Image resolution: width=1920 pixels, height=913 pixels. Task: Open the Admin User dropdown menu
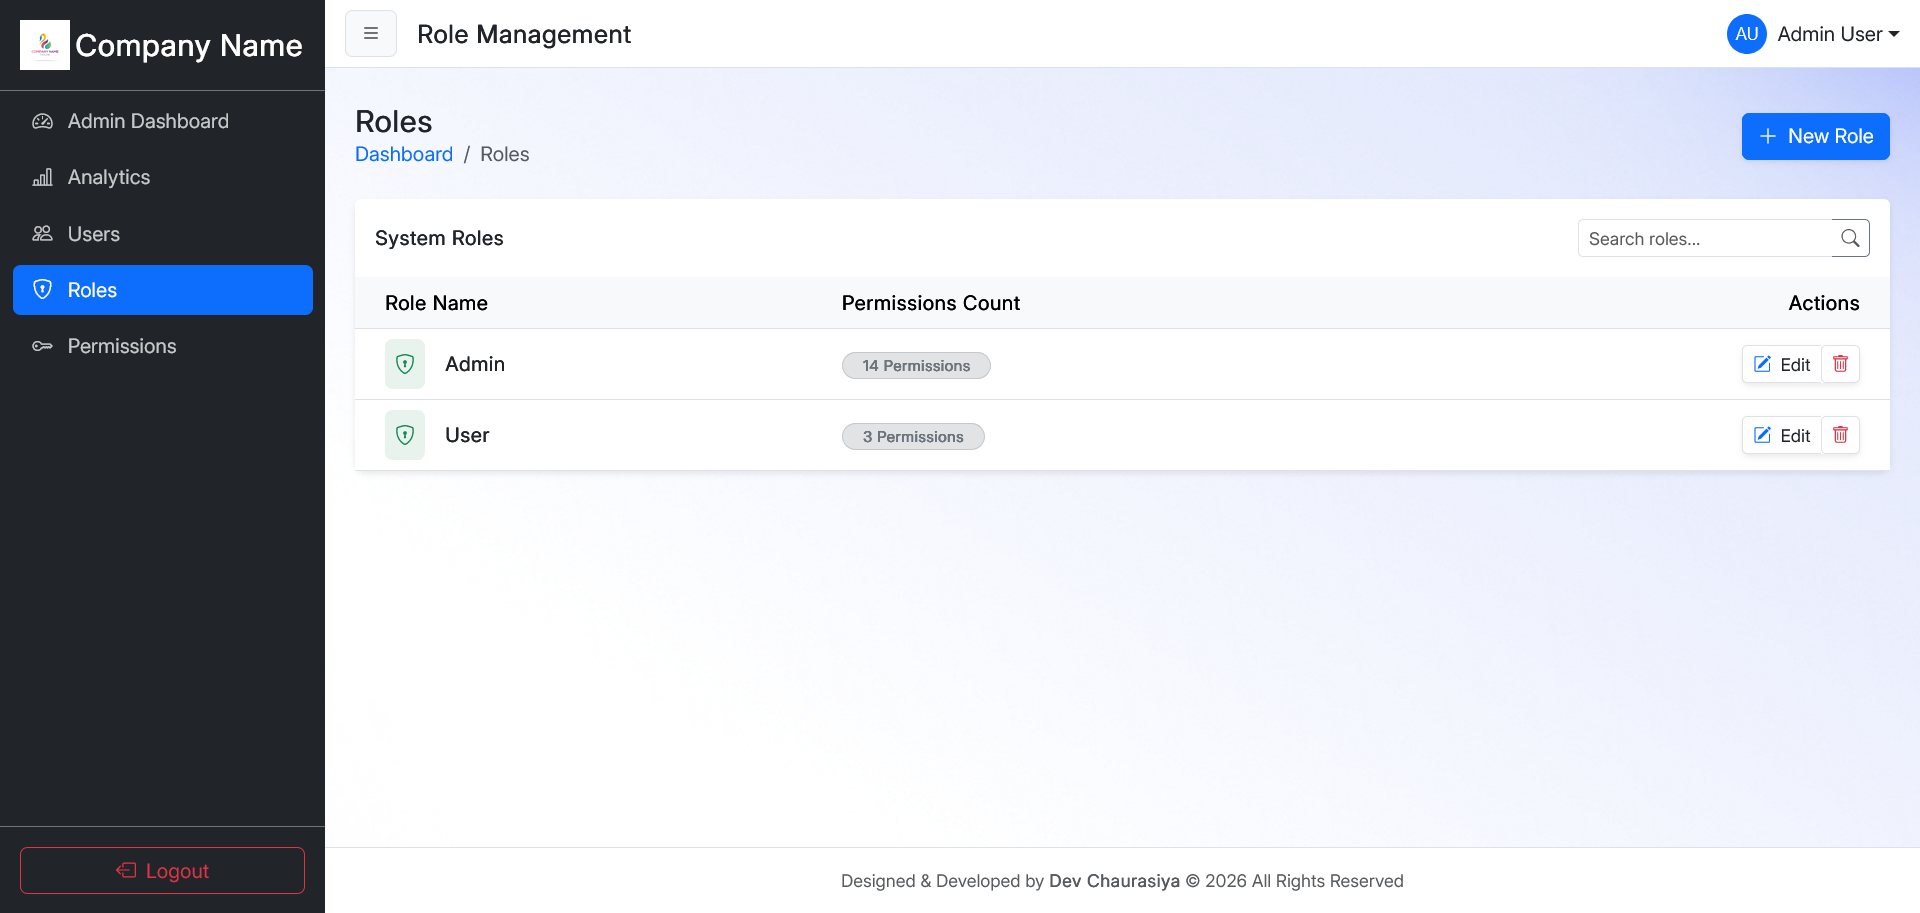(x=1838, y=34)
